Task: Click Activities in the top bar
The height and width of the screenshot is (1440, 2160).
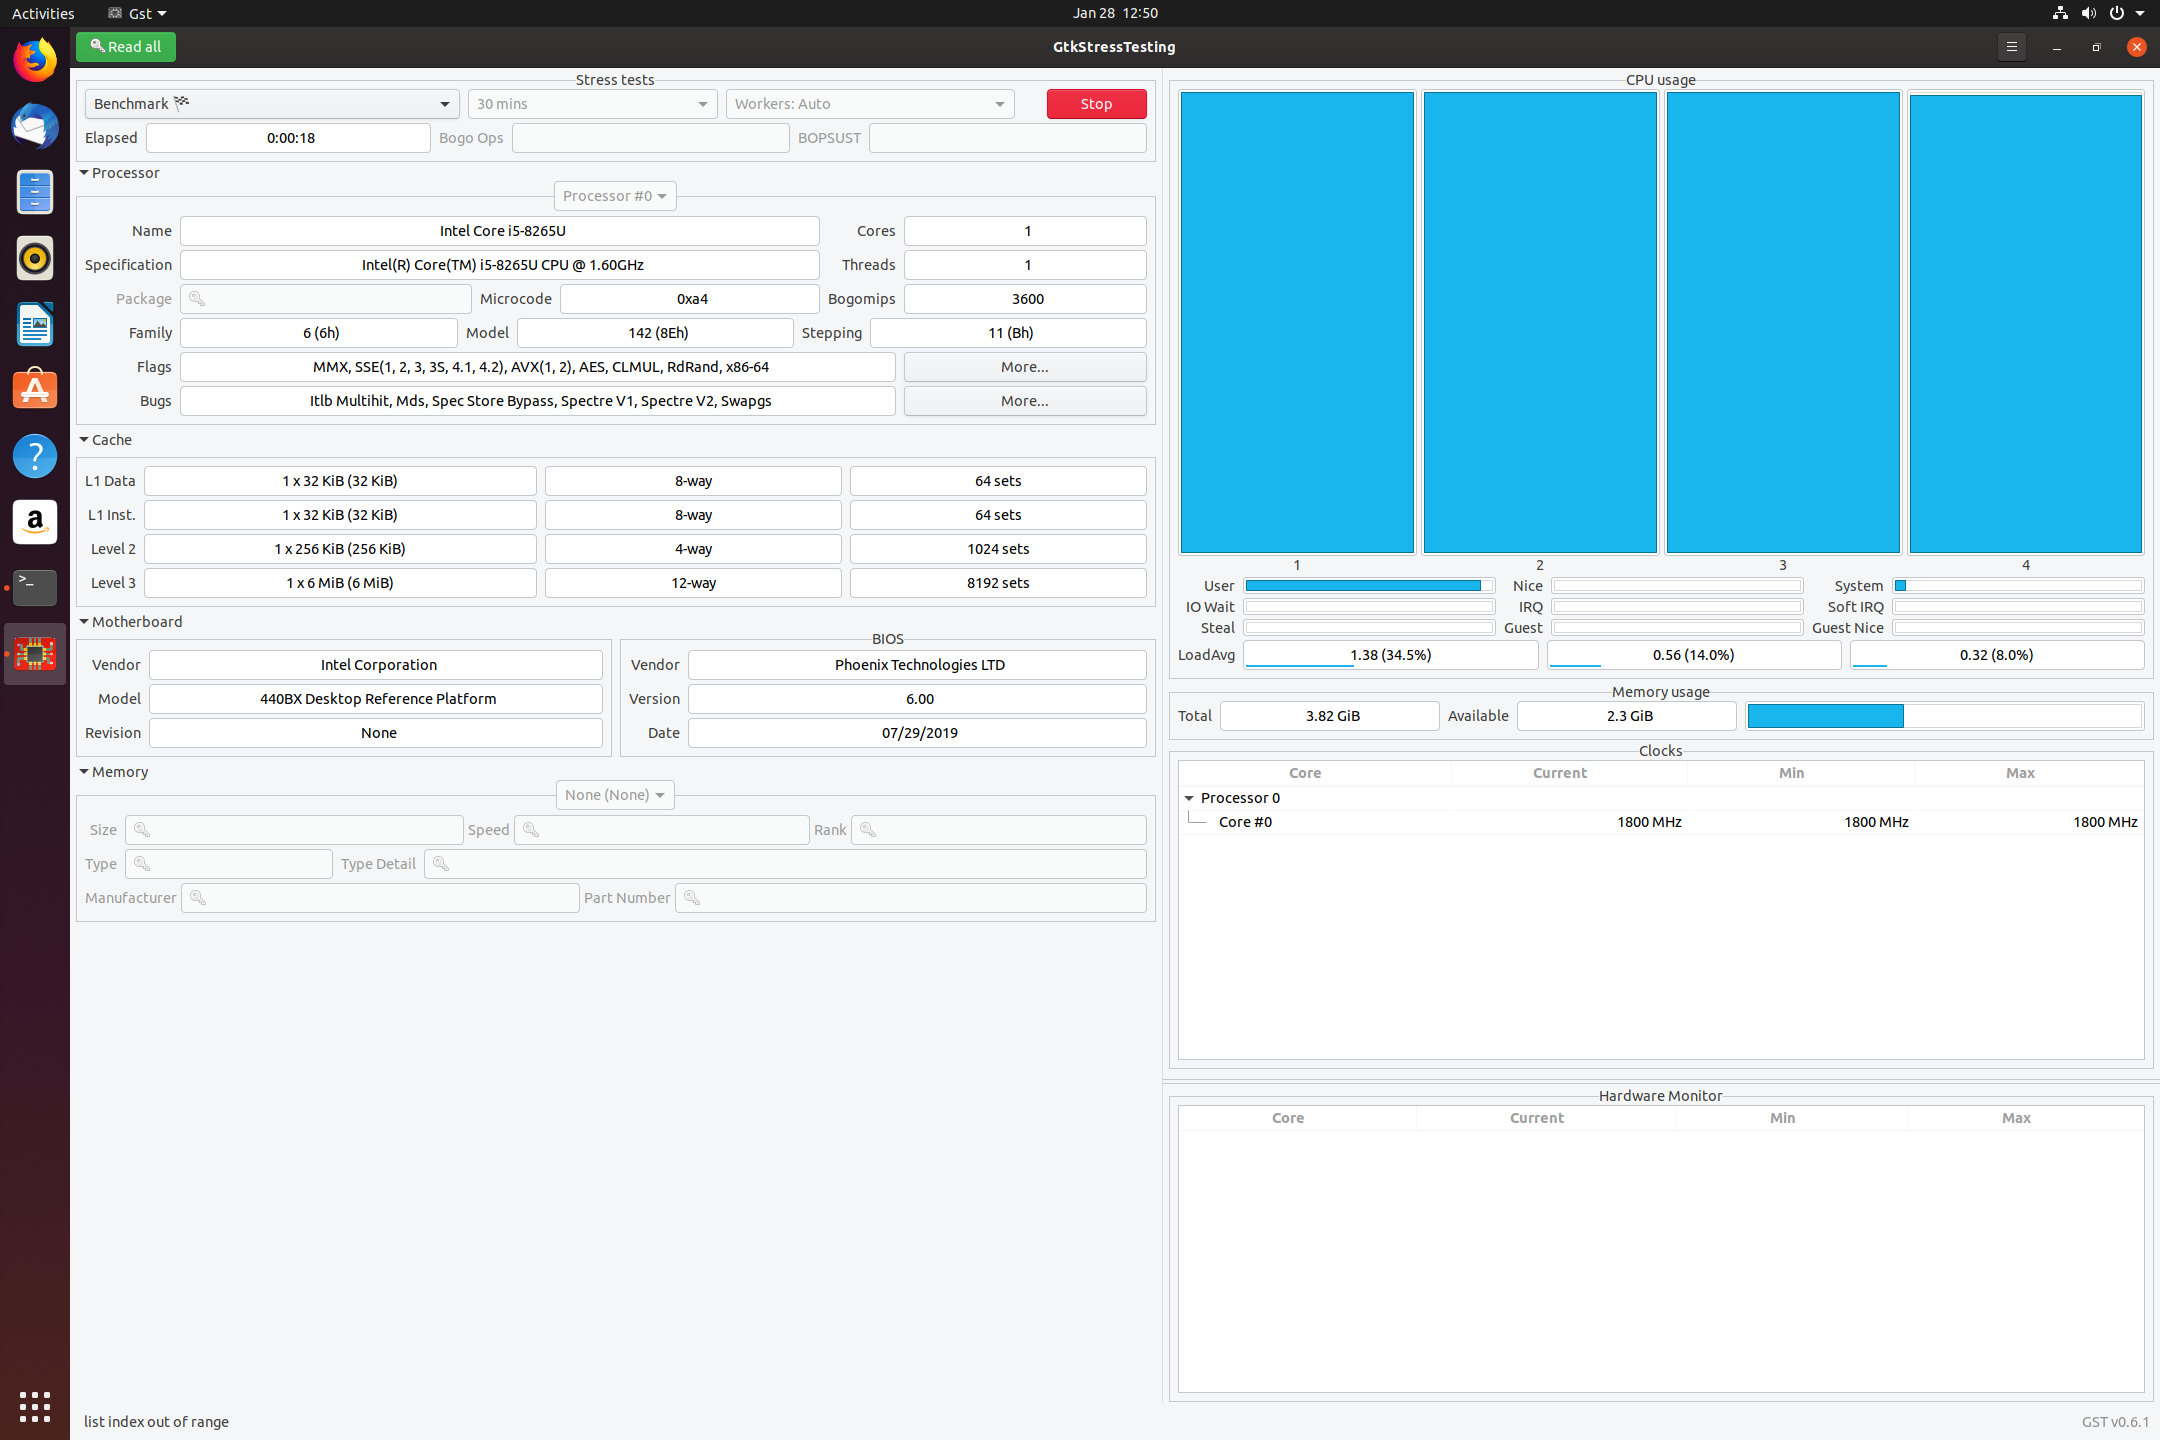Action: pos(43,13)
